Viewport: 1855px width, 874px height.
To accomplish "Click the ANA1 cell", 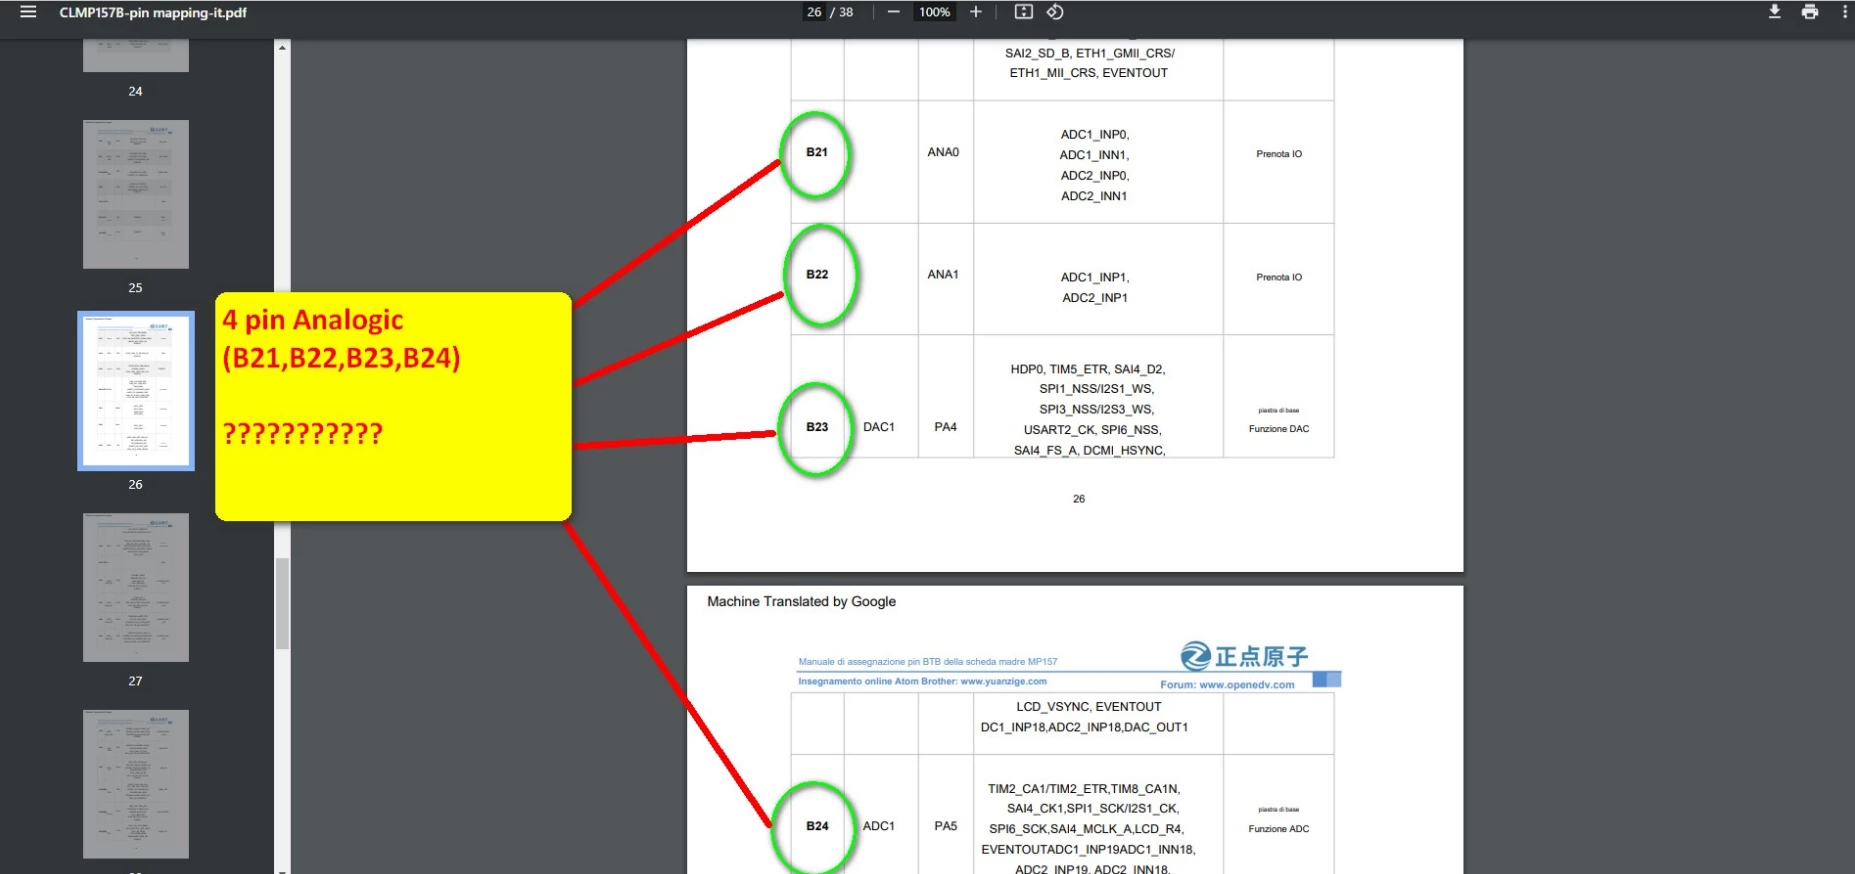I will pos(943,274).
